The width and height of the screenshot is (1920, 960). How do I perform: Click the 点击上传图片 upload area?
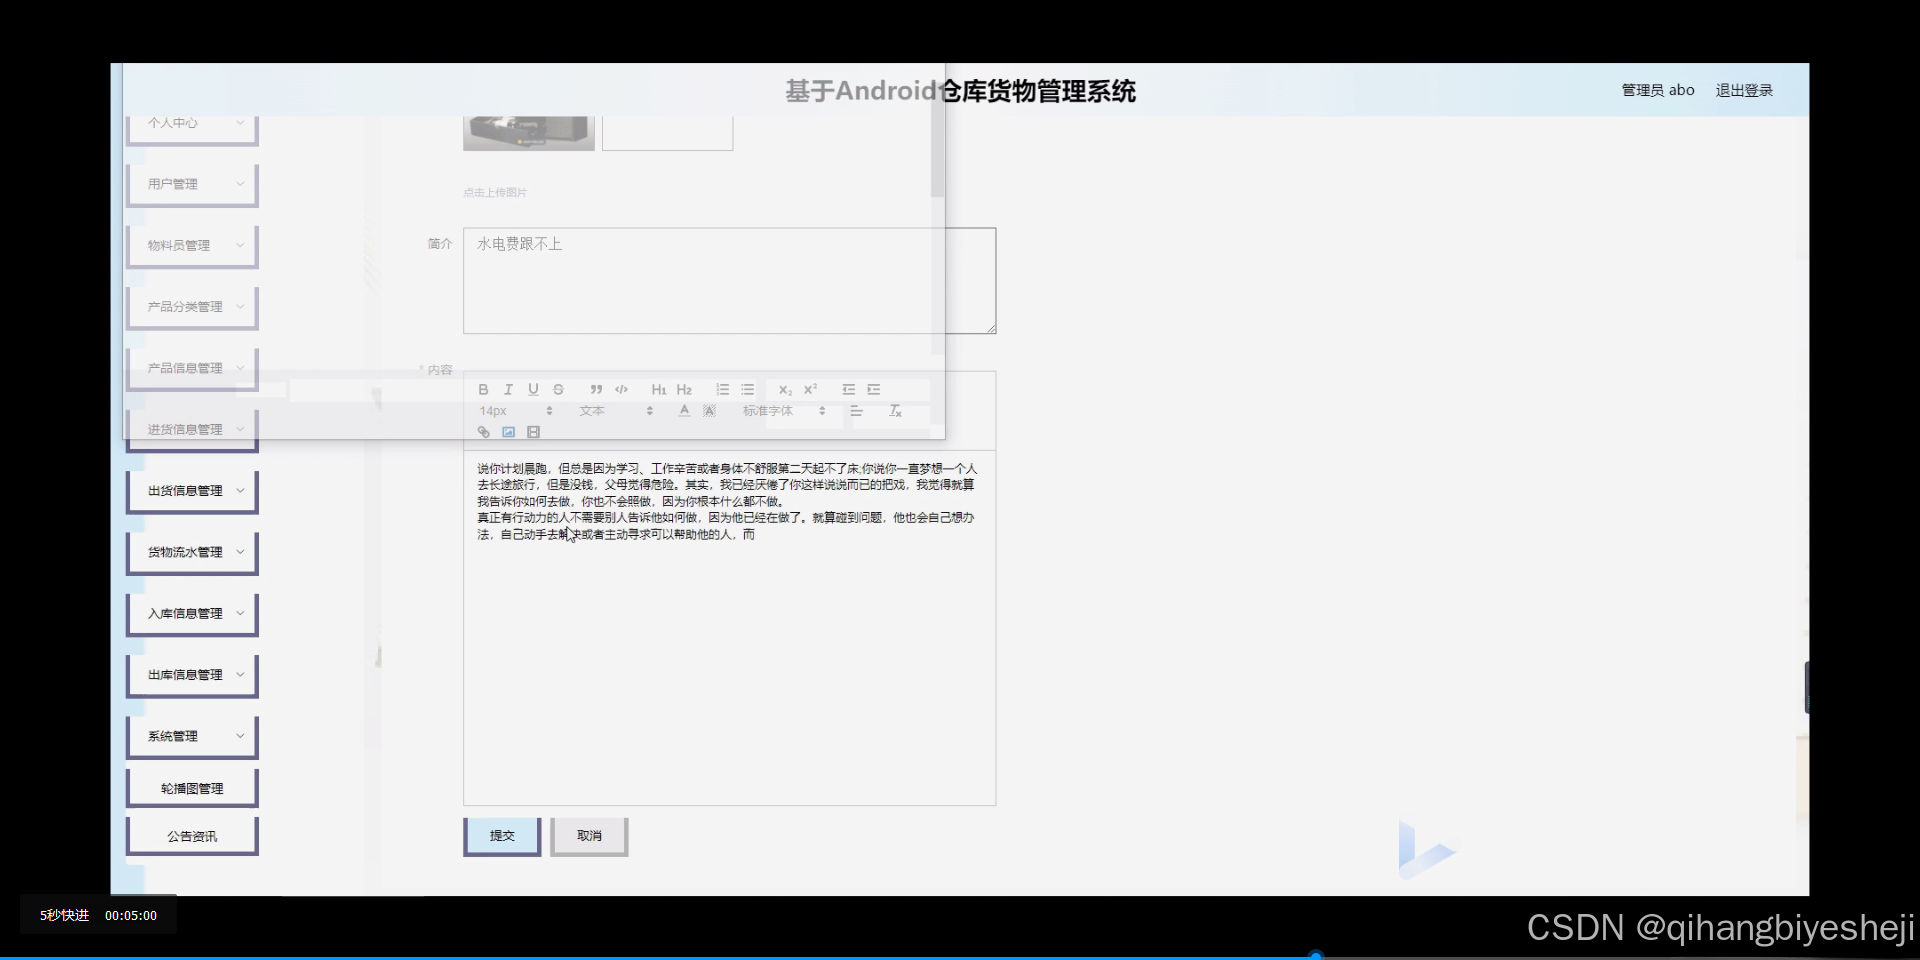pyautogui.click(x=496, y=192)
